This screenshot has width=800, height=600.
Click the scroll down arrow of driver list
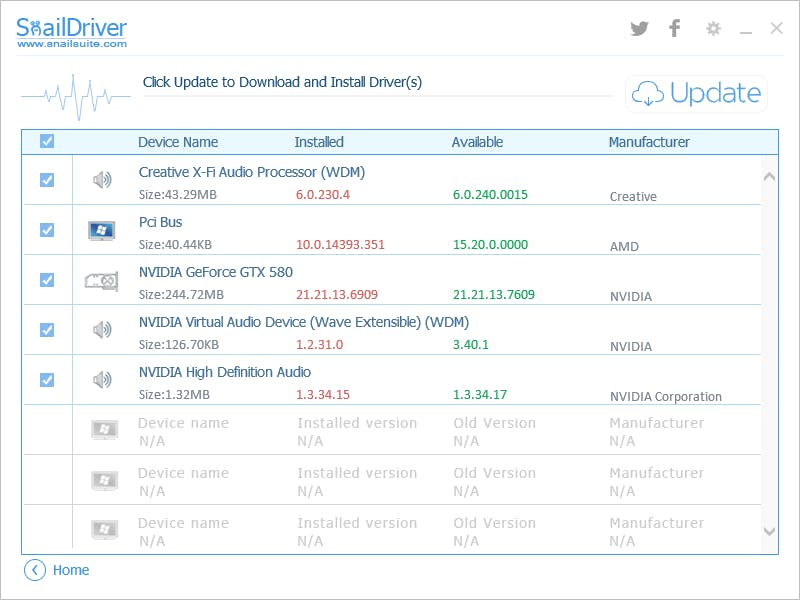pyautogui.click(x=769, y=531)
